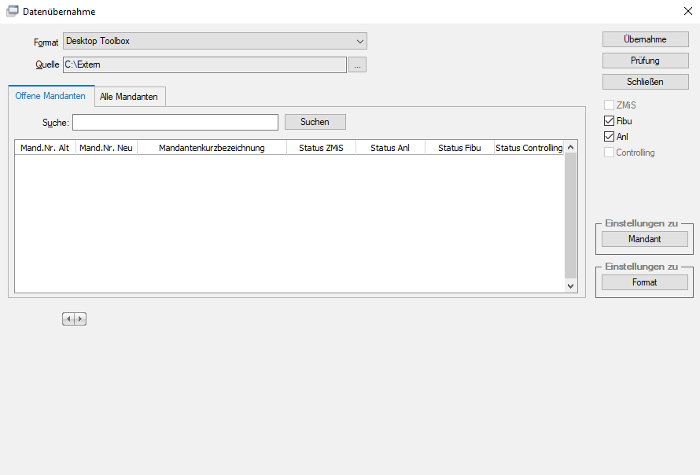Click the Suchen button
This screenshot has width=700, height=475.
pyautogui.click(x=315, y=122)
